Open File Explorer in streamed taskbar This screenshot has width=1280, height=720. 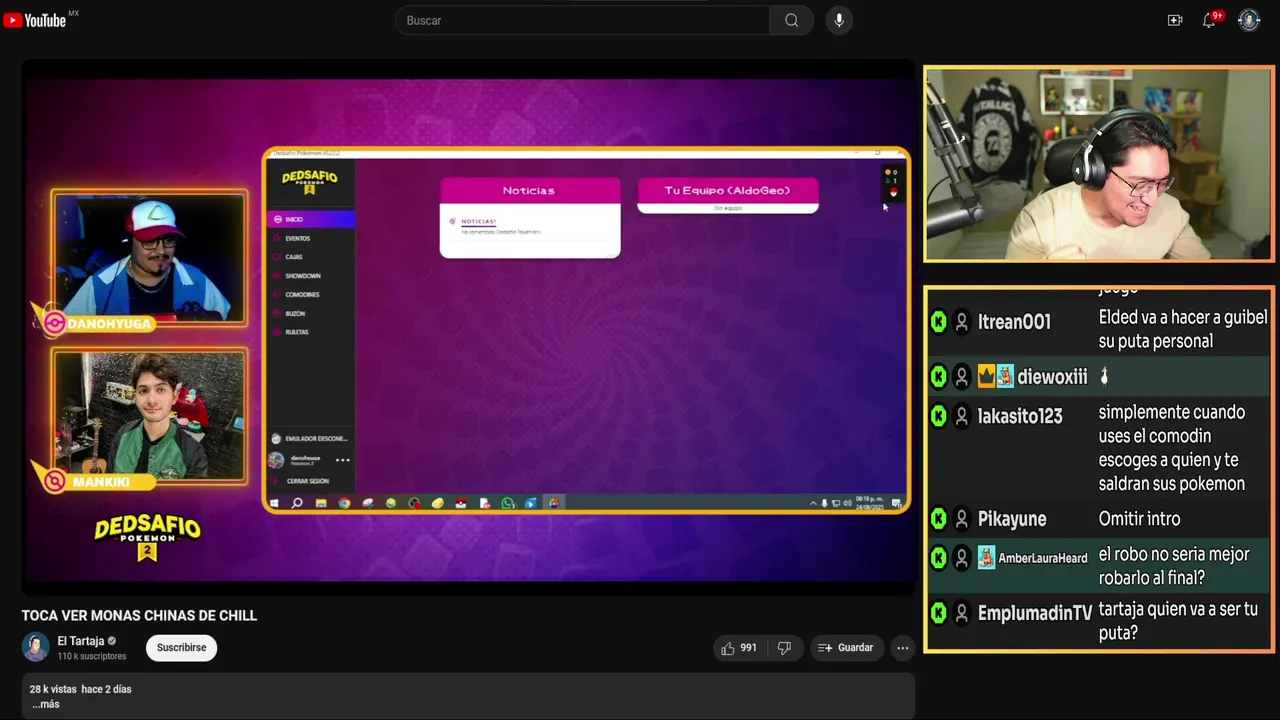point(321,503)
